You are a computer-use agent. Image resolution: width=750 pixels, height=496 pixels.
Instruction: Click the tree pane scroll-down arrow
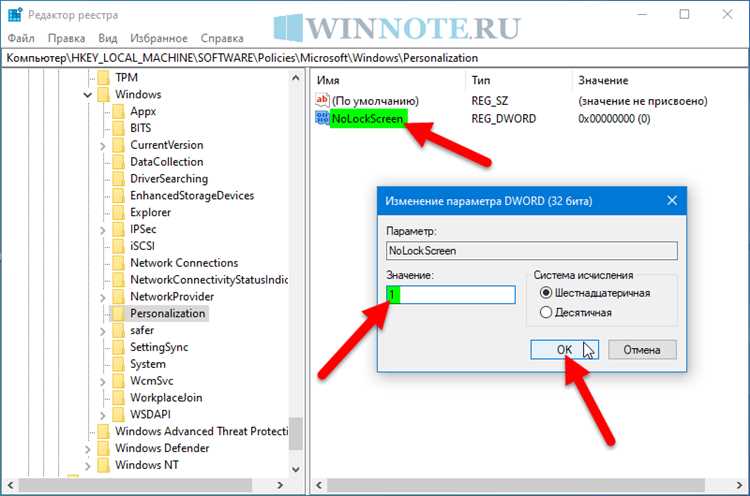click(296, 469)
